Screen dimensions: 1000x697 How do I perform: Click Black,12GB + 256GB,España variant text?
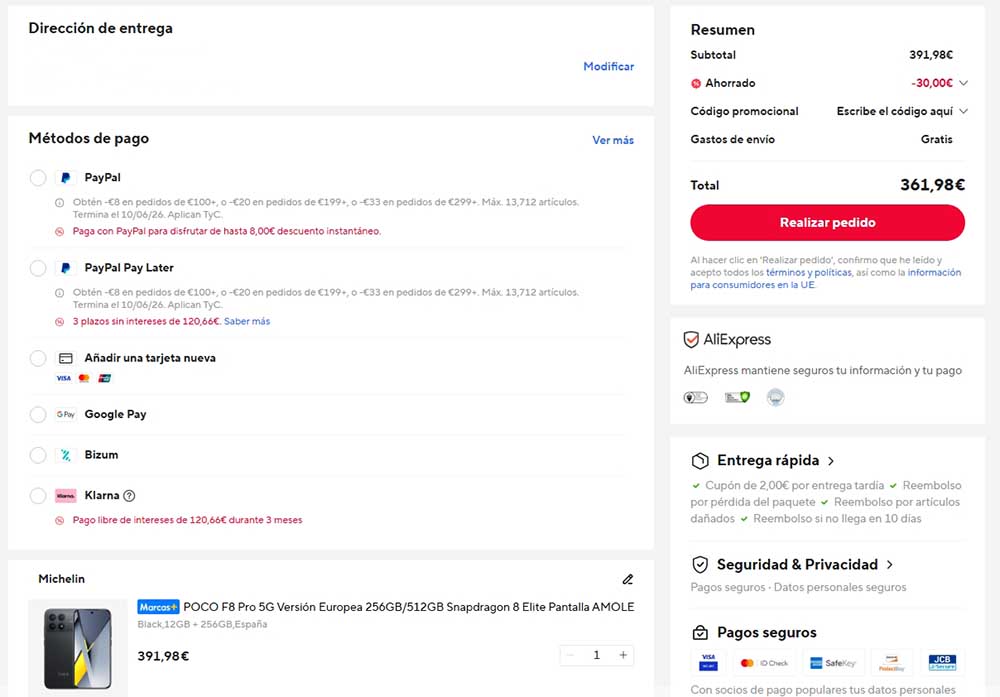202,624
